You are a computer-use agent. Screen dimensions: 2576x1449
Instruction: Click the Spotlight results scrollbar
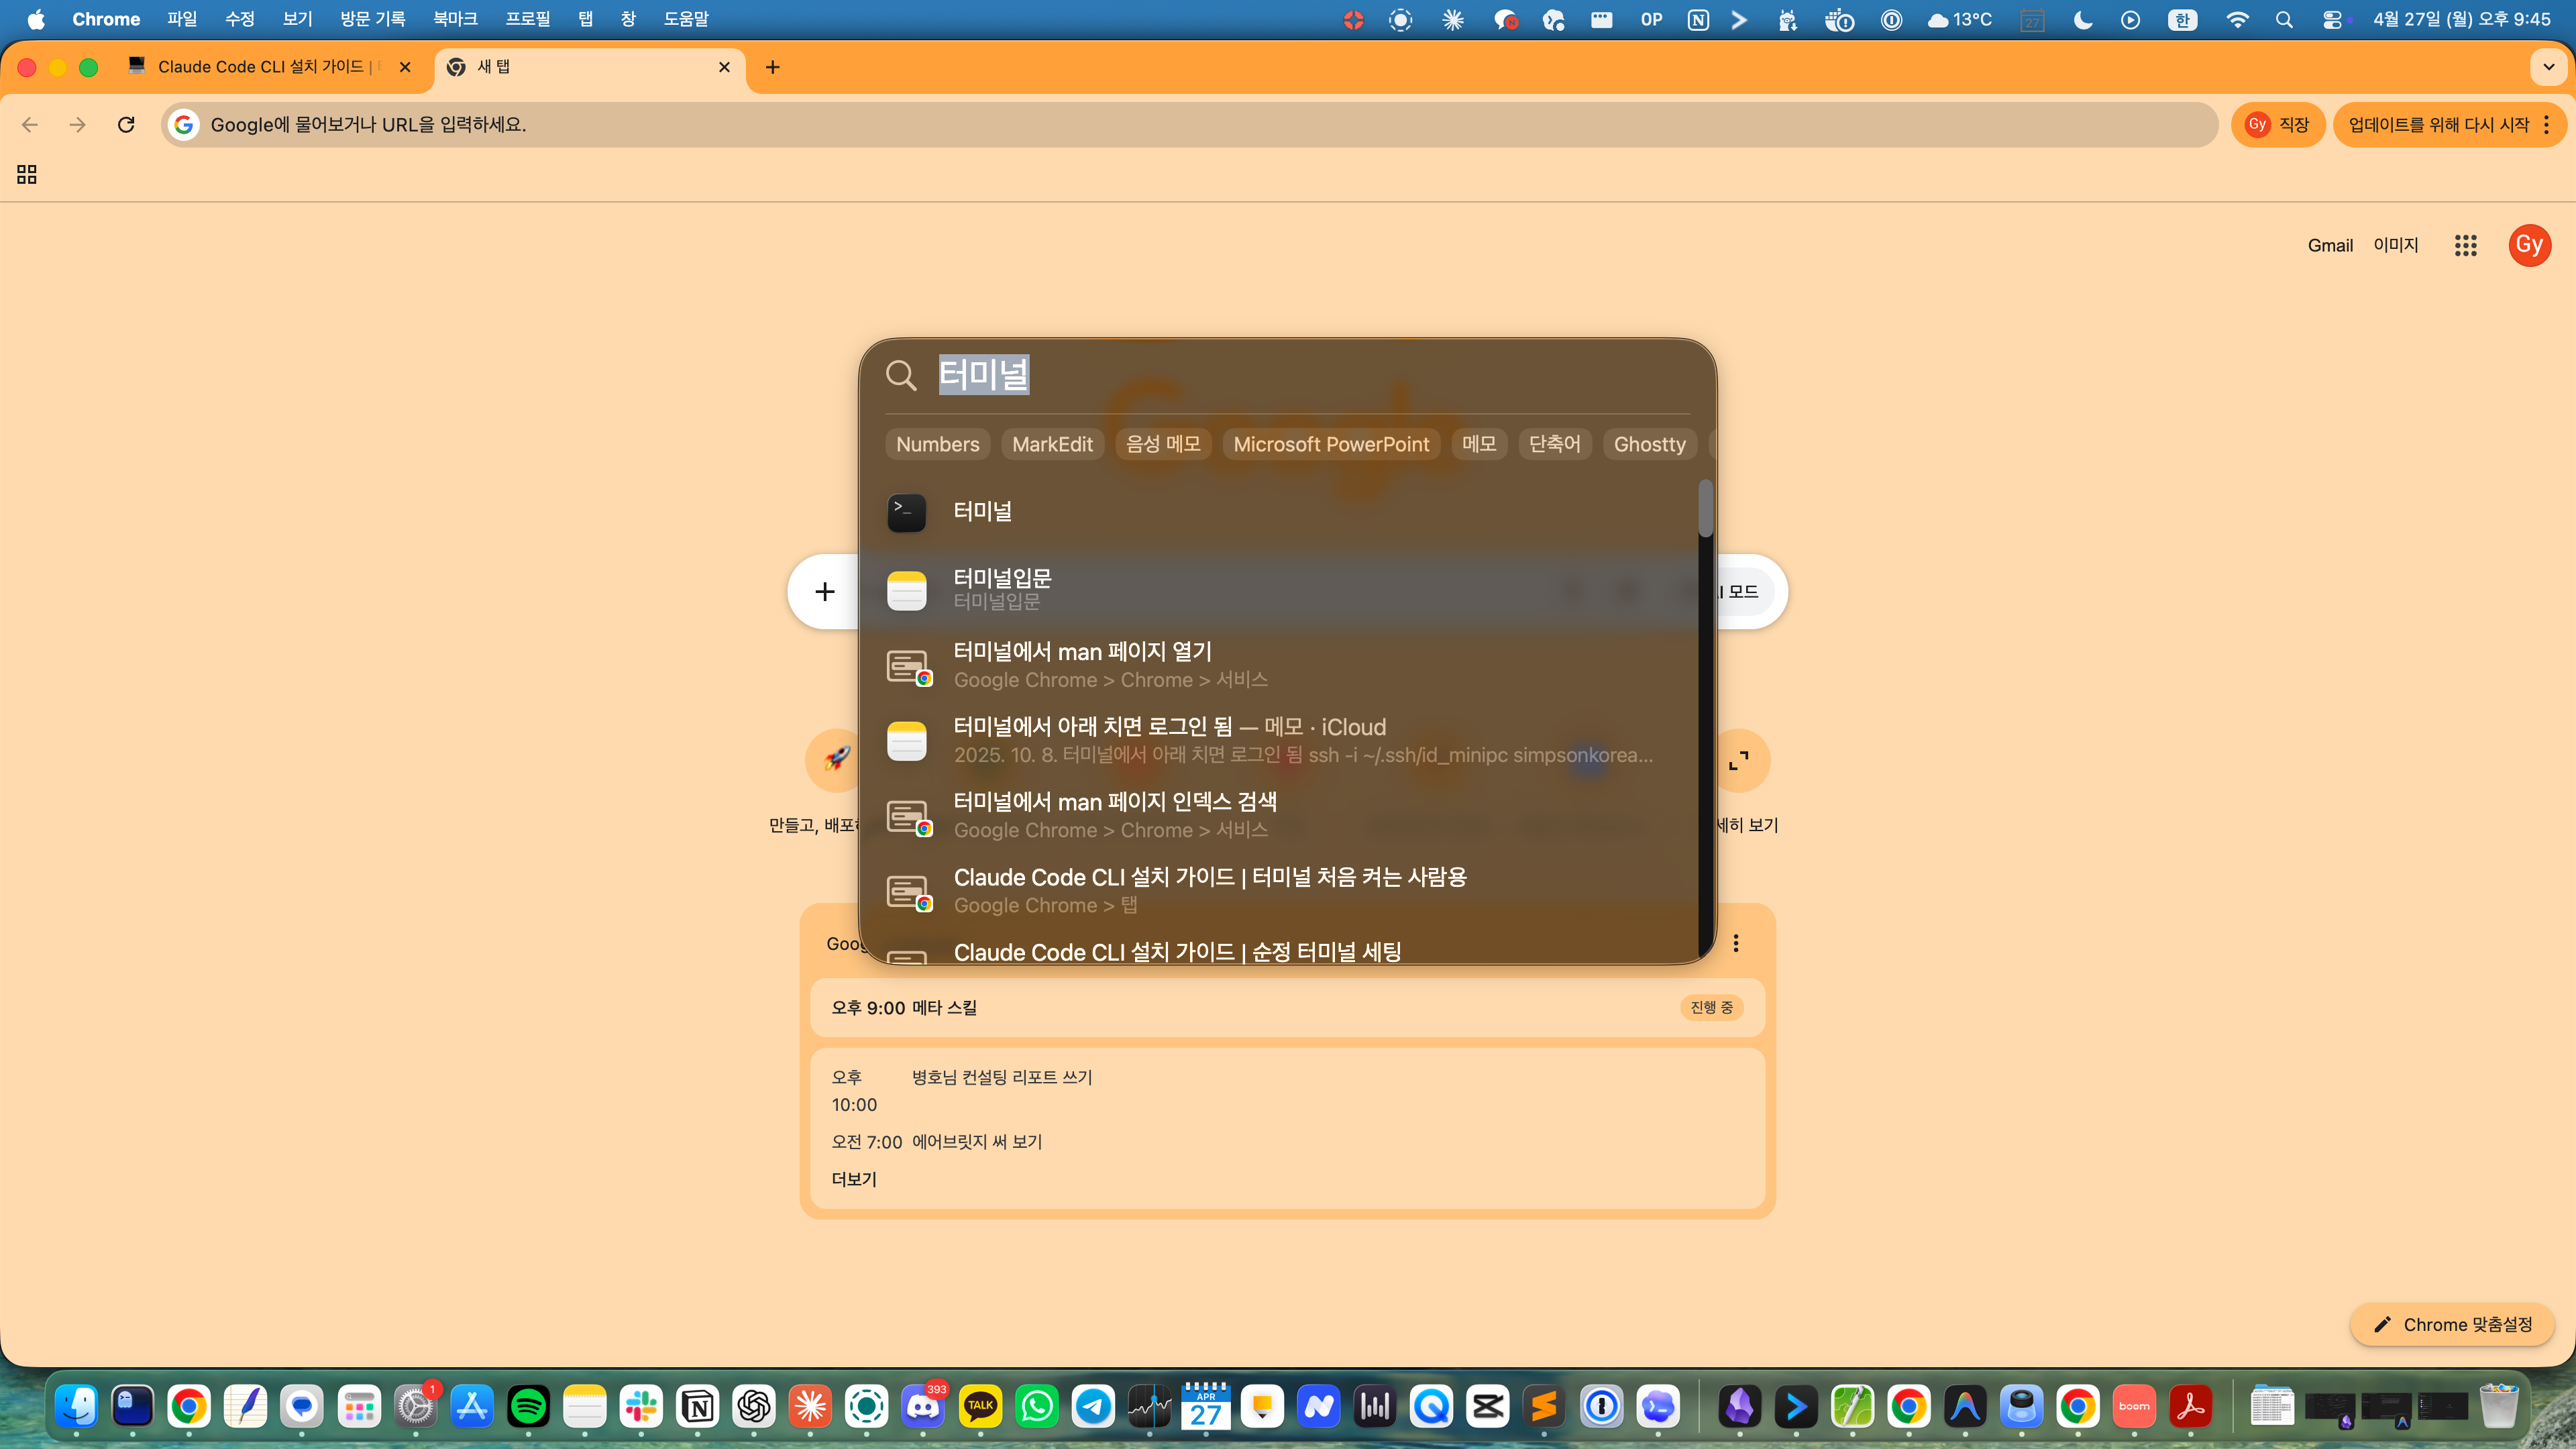(x=1706, y=507)
